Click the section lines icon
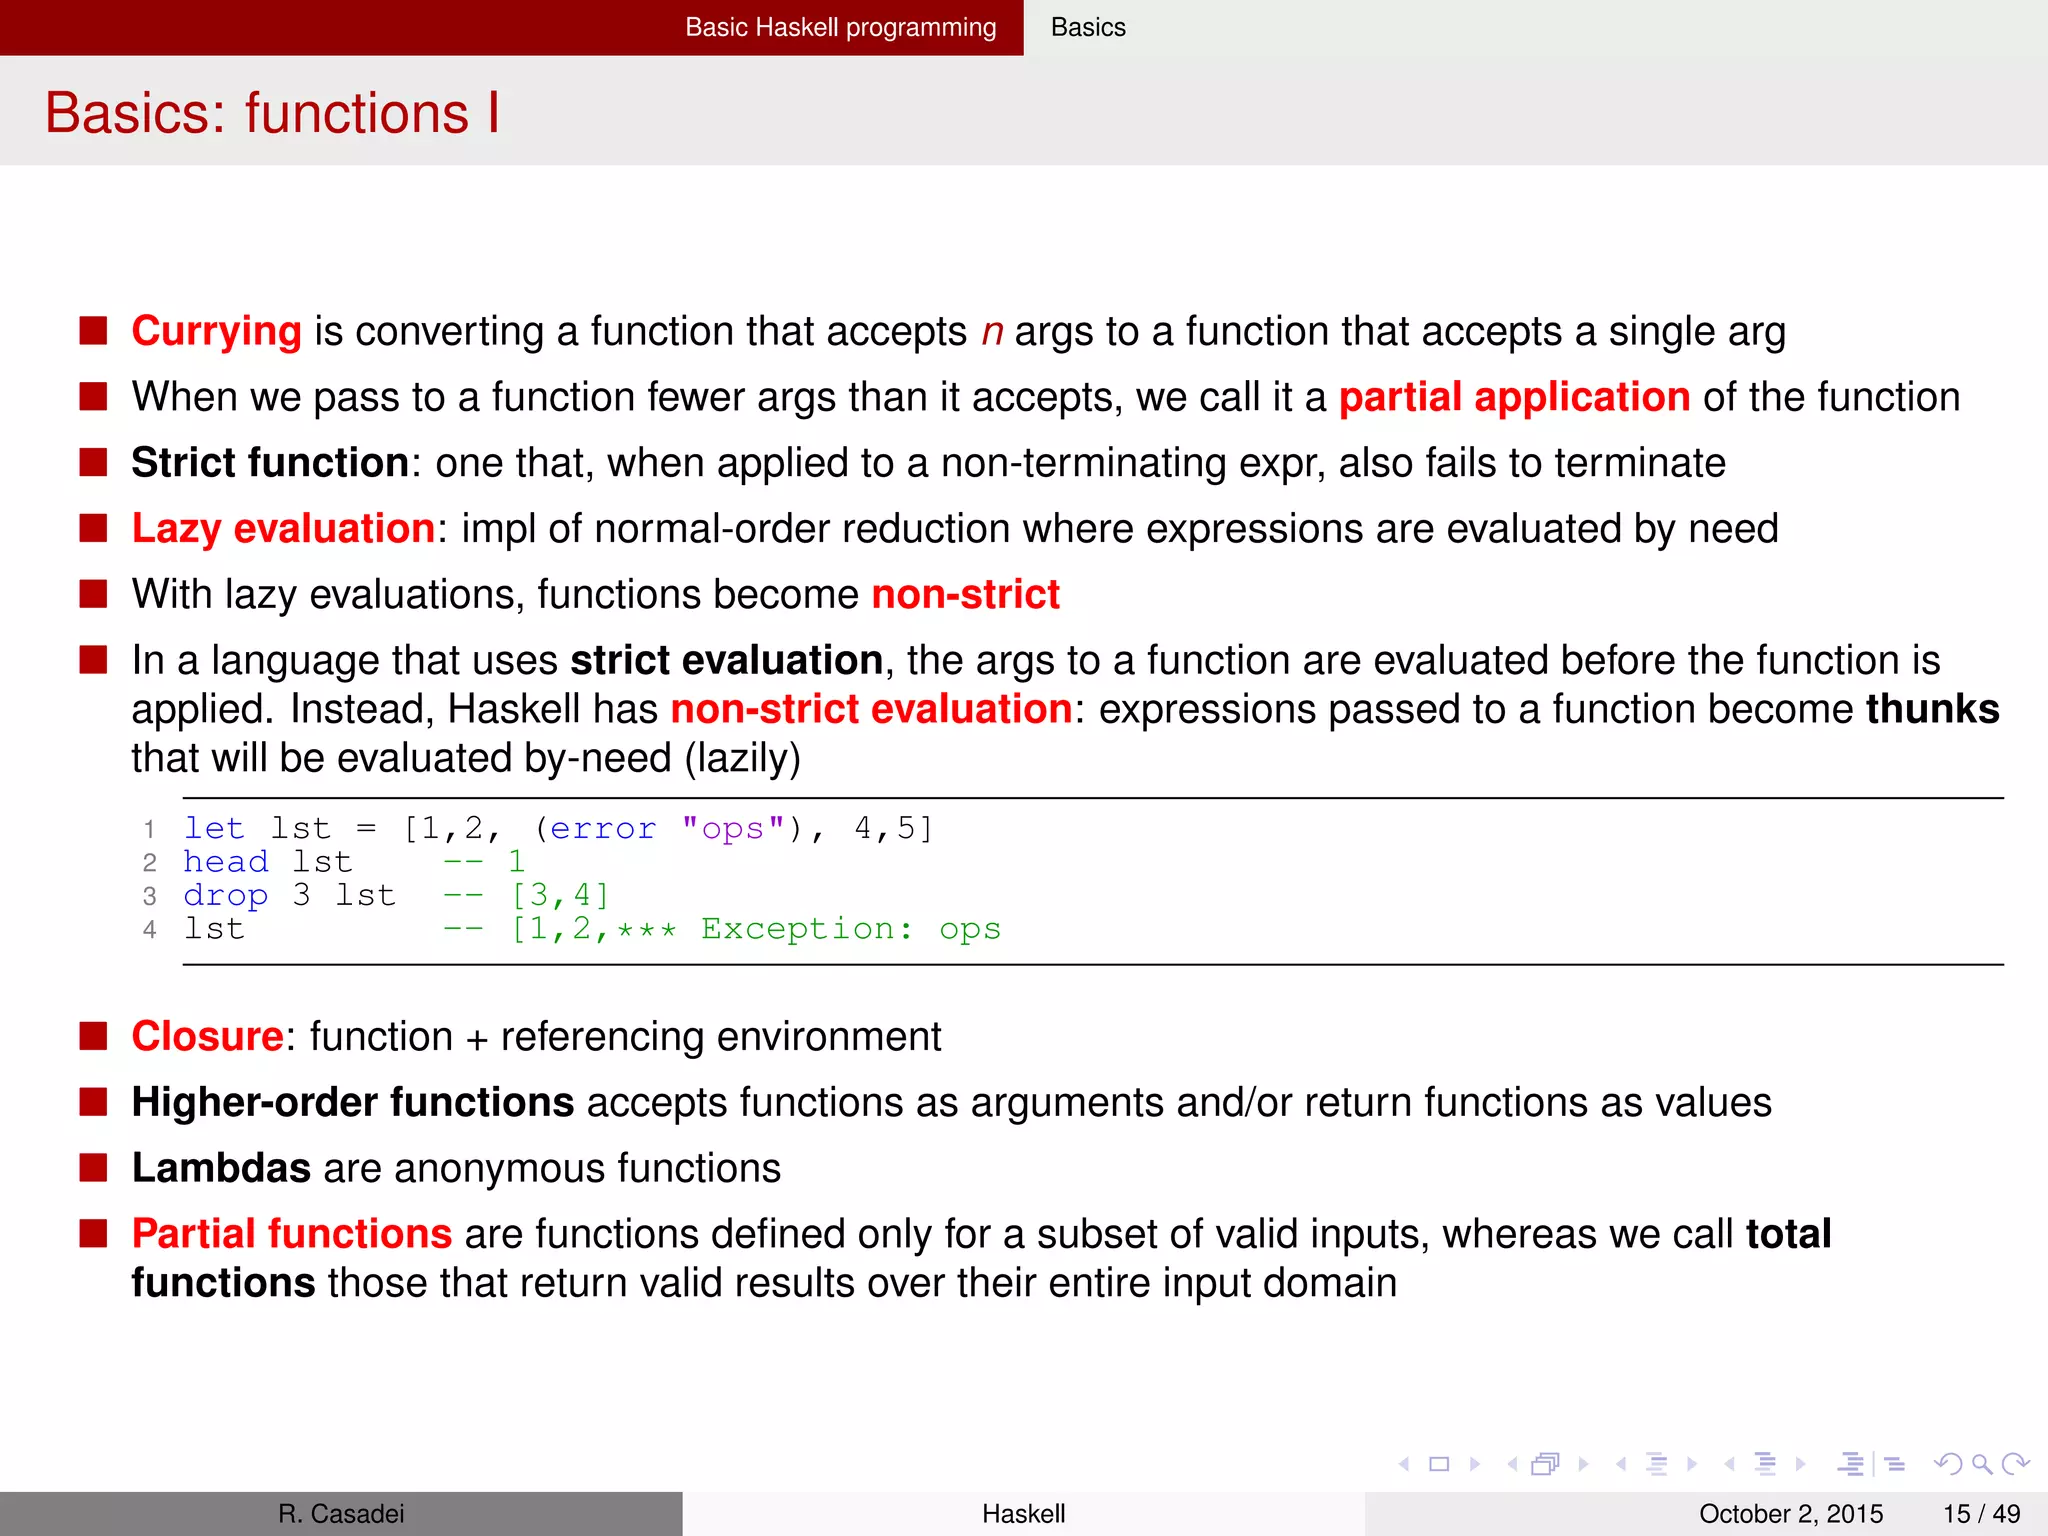This screenshot has height=1536, width=2048. click(1766, 1464)
